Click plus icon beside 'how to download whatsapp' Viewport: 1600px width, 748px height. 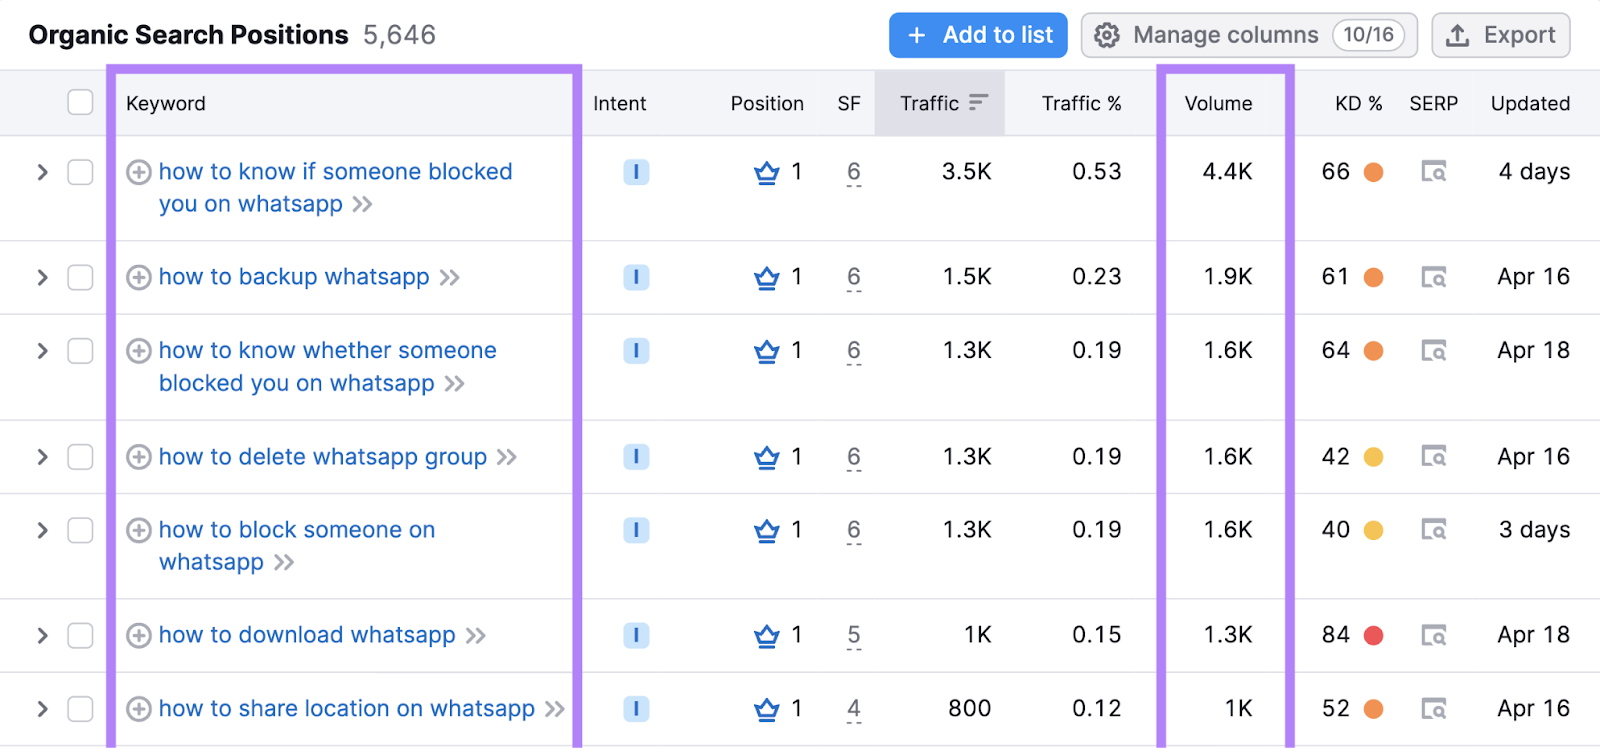click(139, 636)
